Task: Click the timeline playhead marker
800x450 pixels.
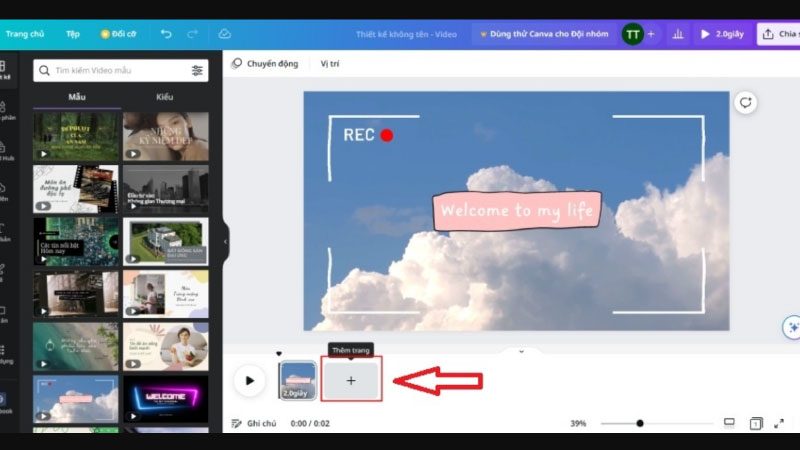Action: pyautogui.click(x=279, y=353)
